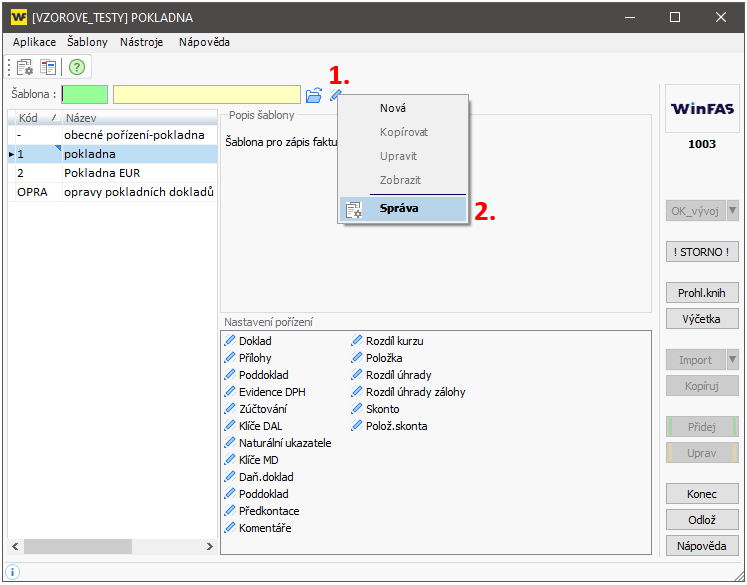Click the ! STORNO ! button

[702, 252]
